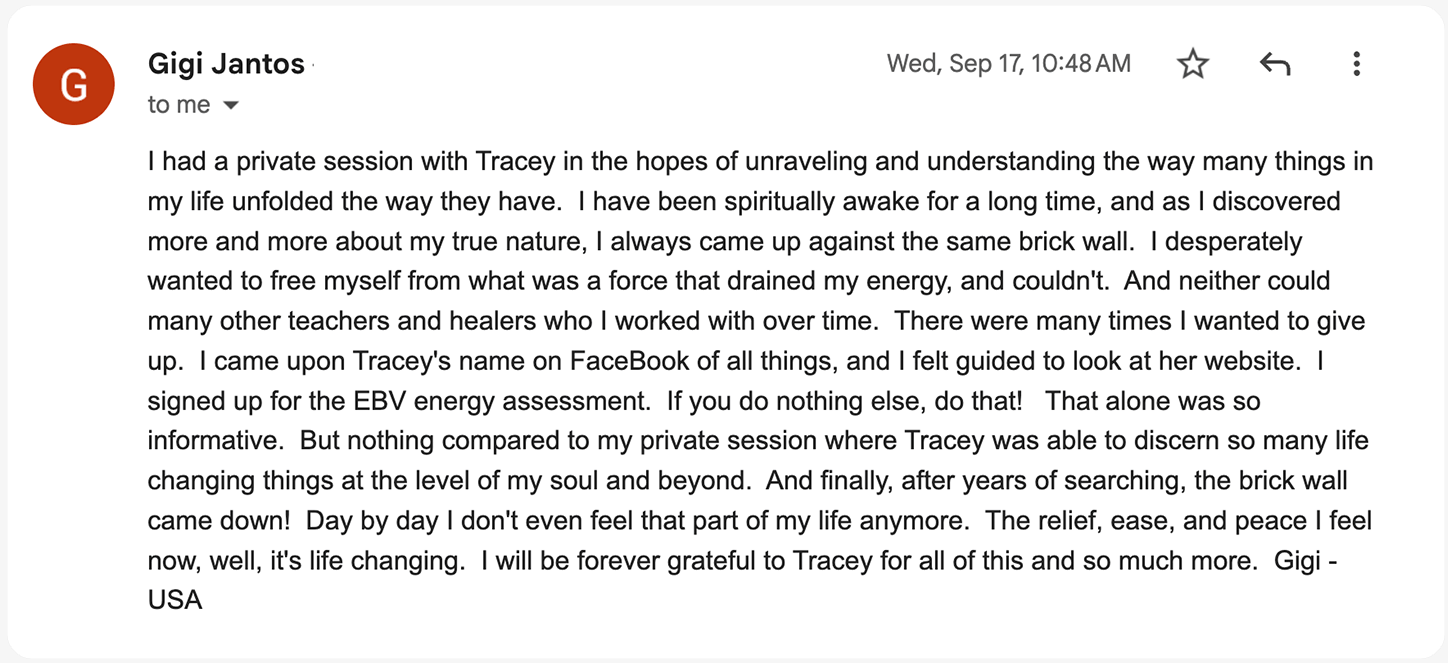Click the "Gigi -" signature at message end
The width and height of the screenshot is (1448, 663).
click(x=1306, y=561)
